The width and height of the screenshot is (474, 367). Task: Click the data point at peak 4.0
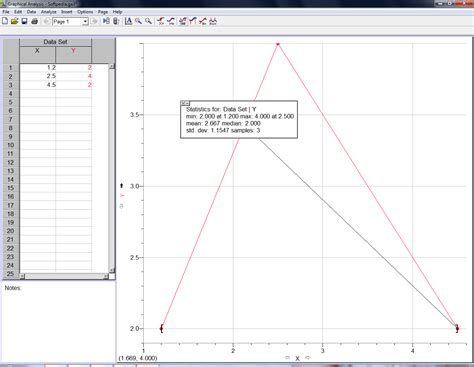coord(278,43)
